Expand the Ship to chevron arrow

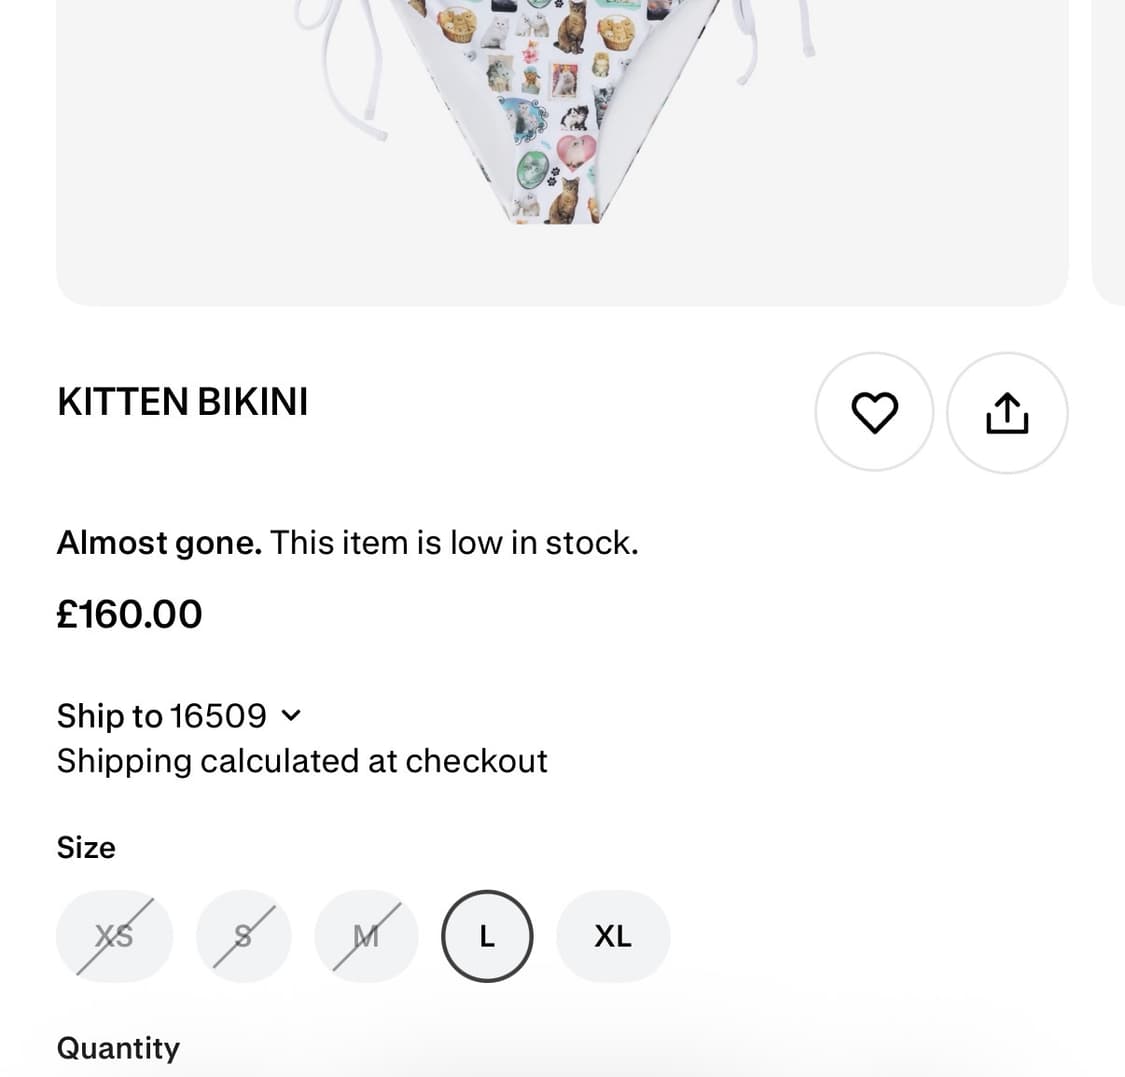[x=291, y=716]
